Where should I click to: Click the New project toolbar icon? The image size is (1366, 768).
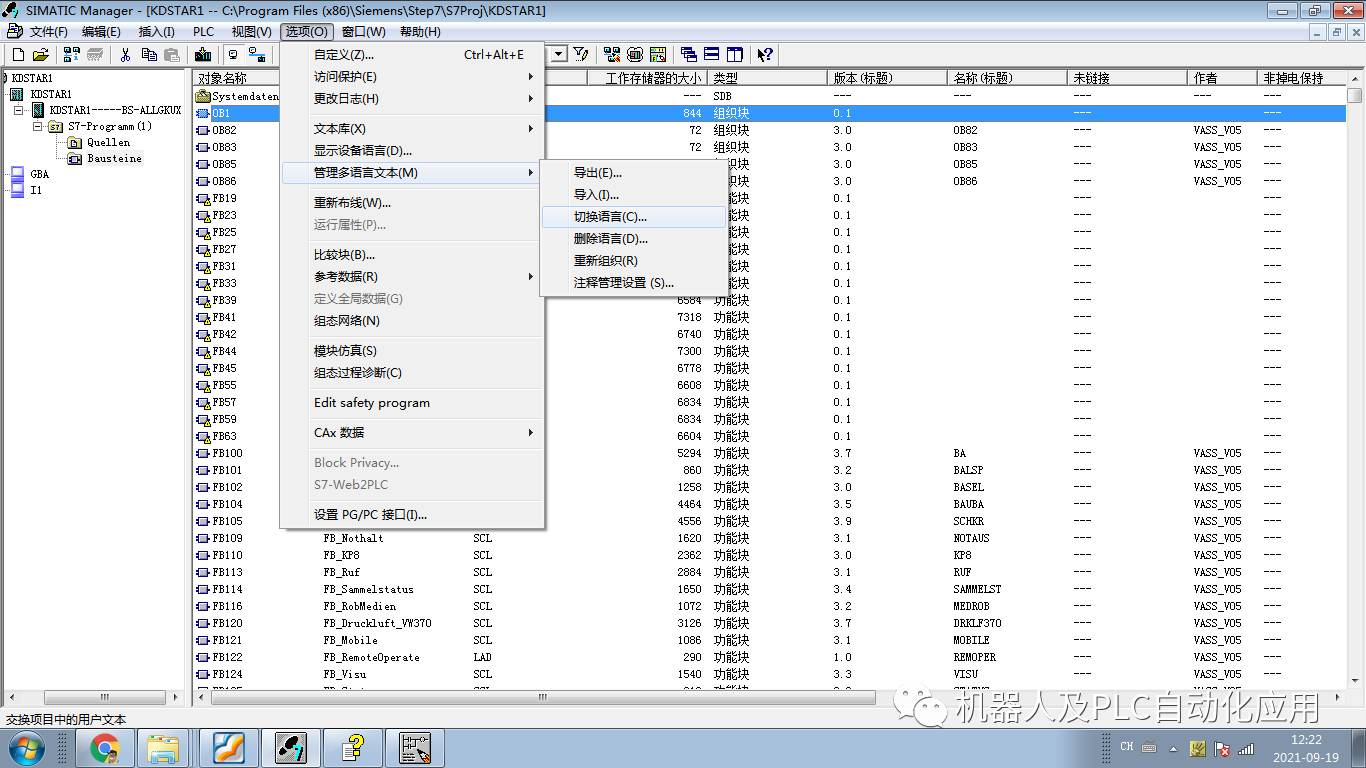point(18,55)
